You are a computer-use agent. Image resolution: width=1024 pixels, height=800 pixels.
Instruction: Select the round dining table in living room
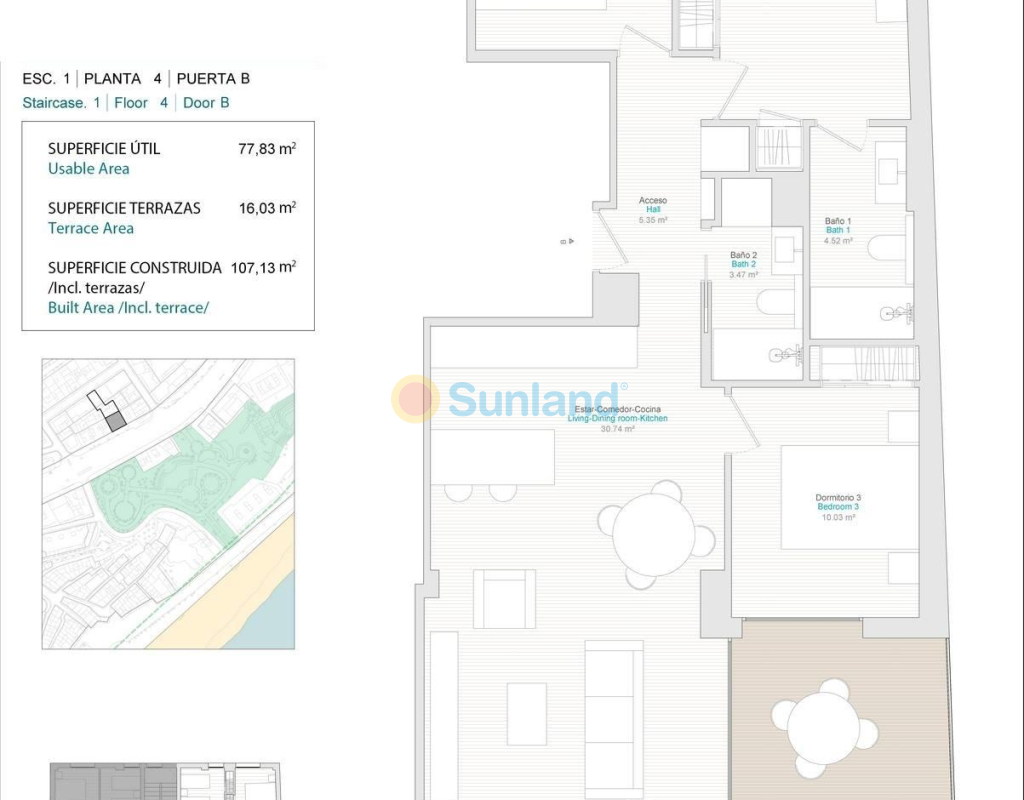coord(654,535)
